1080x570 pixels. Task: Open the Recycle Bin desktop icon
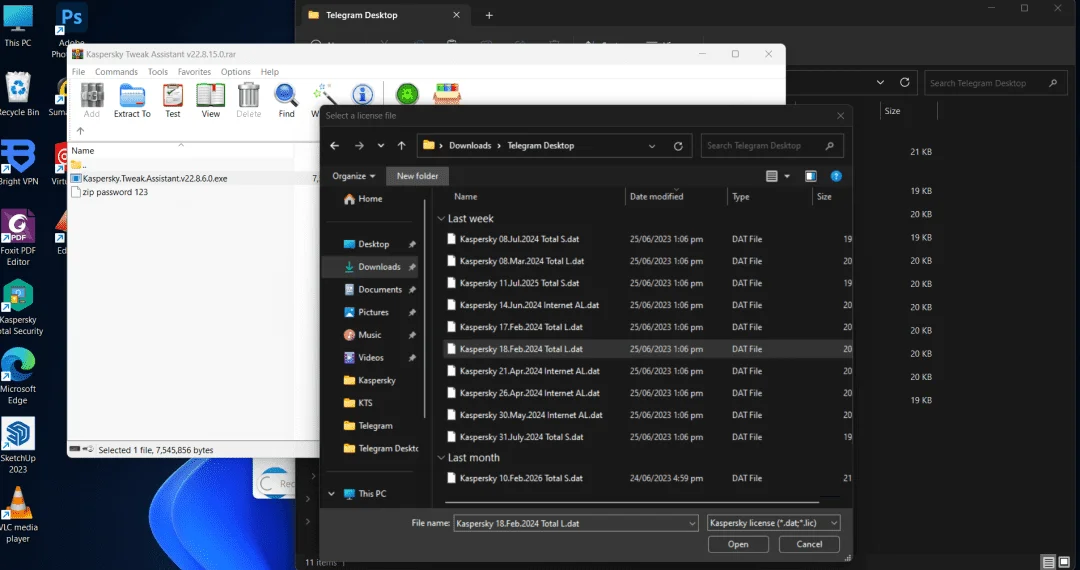tap(18, 94)
